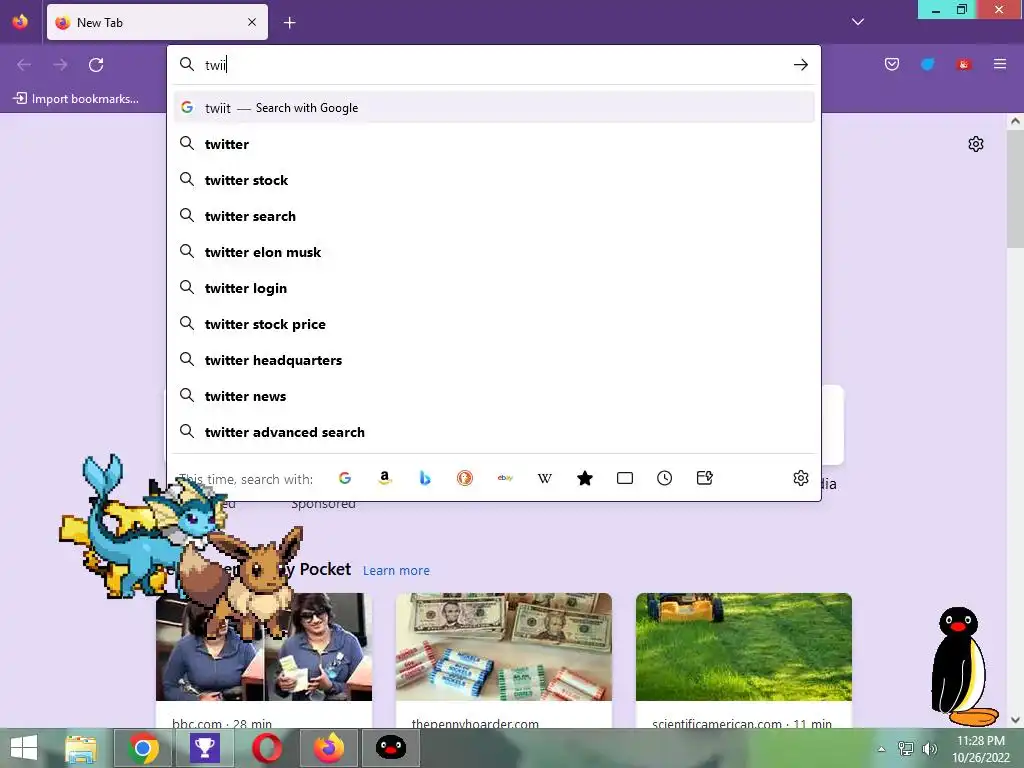Choose the 'twitter stock' suggestion
Screen dimensions: 1024x768
494,180
